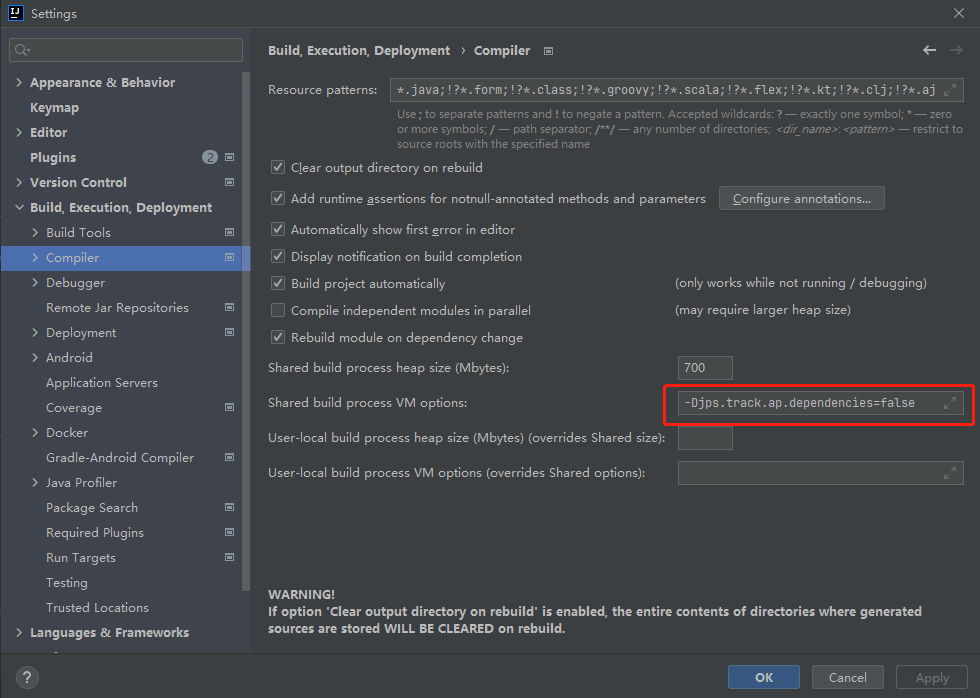The width and height of the screenshot is (980, 698).
Task: Click the User-local heap size field
Action: [x=705, y=438]
